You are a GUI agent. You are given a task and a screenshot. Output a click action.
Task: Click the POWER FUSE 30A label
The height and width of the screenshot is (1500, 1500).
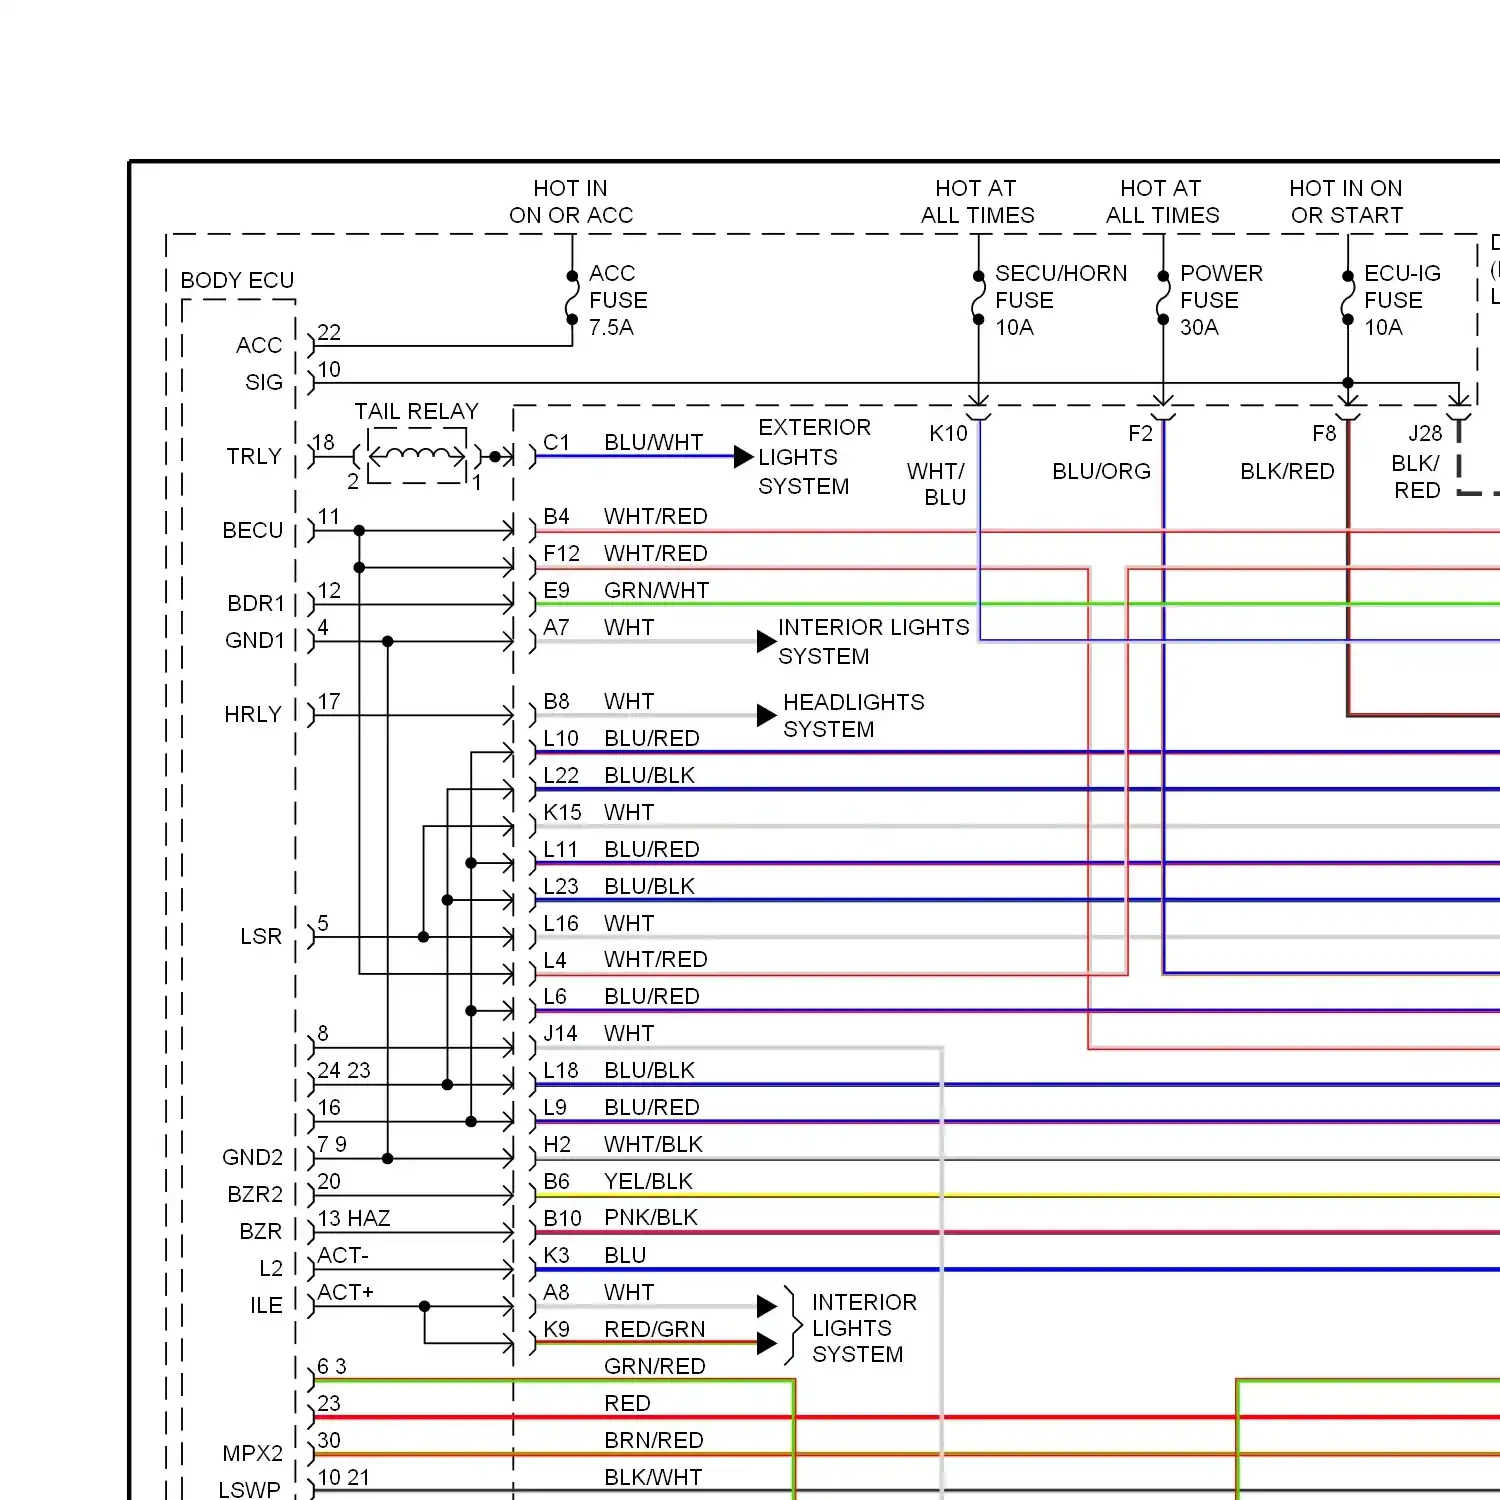pos(1221,300)
